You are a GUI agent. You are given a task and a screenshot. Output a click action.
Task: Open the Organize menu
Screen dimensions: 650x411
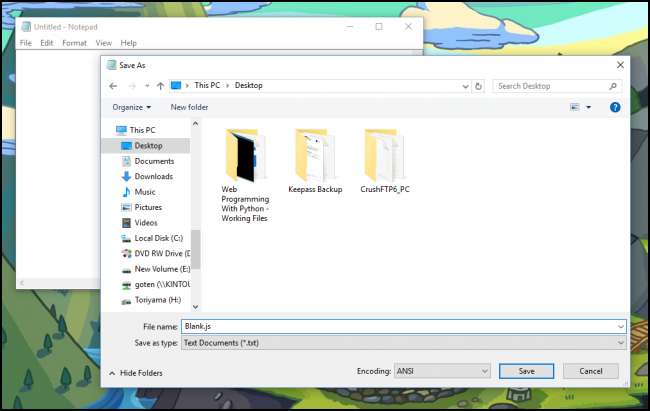coord(131,107)
